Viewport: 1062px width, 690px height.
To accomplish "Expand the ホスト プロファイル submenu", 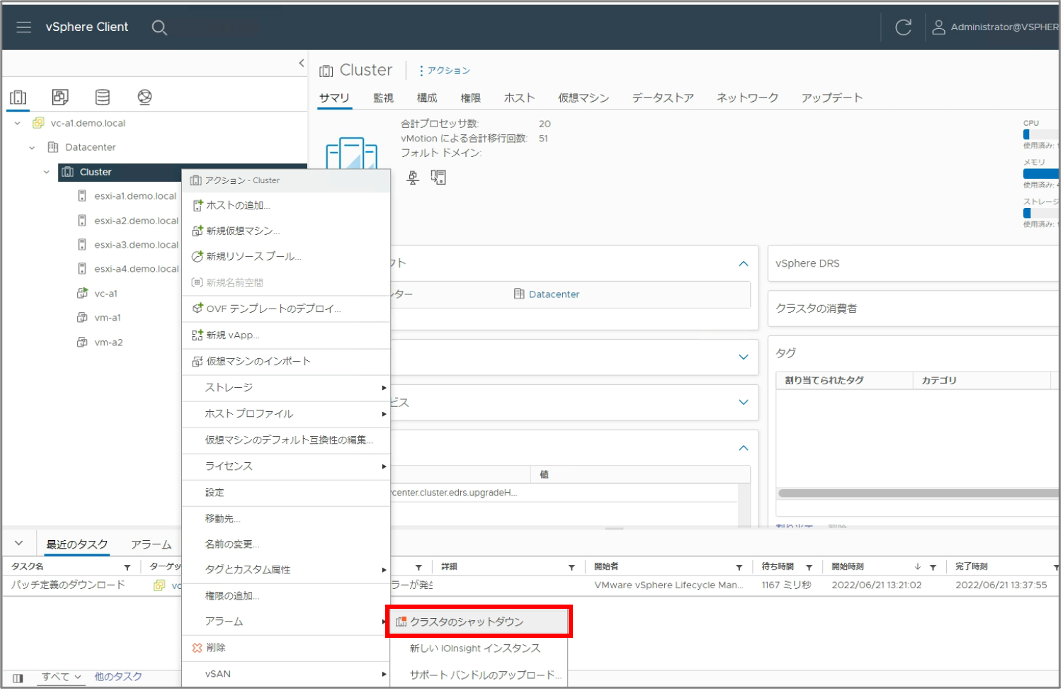I will pos(286,414).
